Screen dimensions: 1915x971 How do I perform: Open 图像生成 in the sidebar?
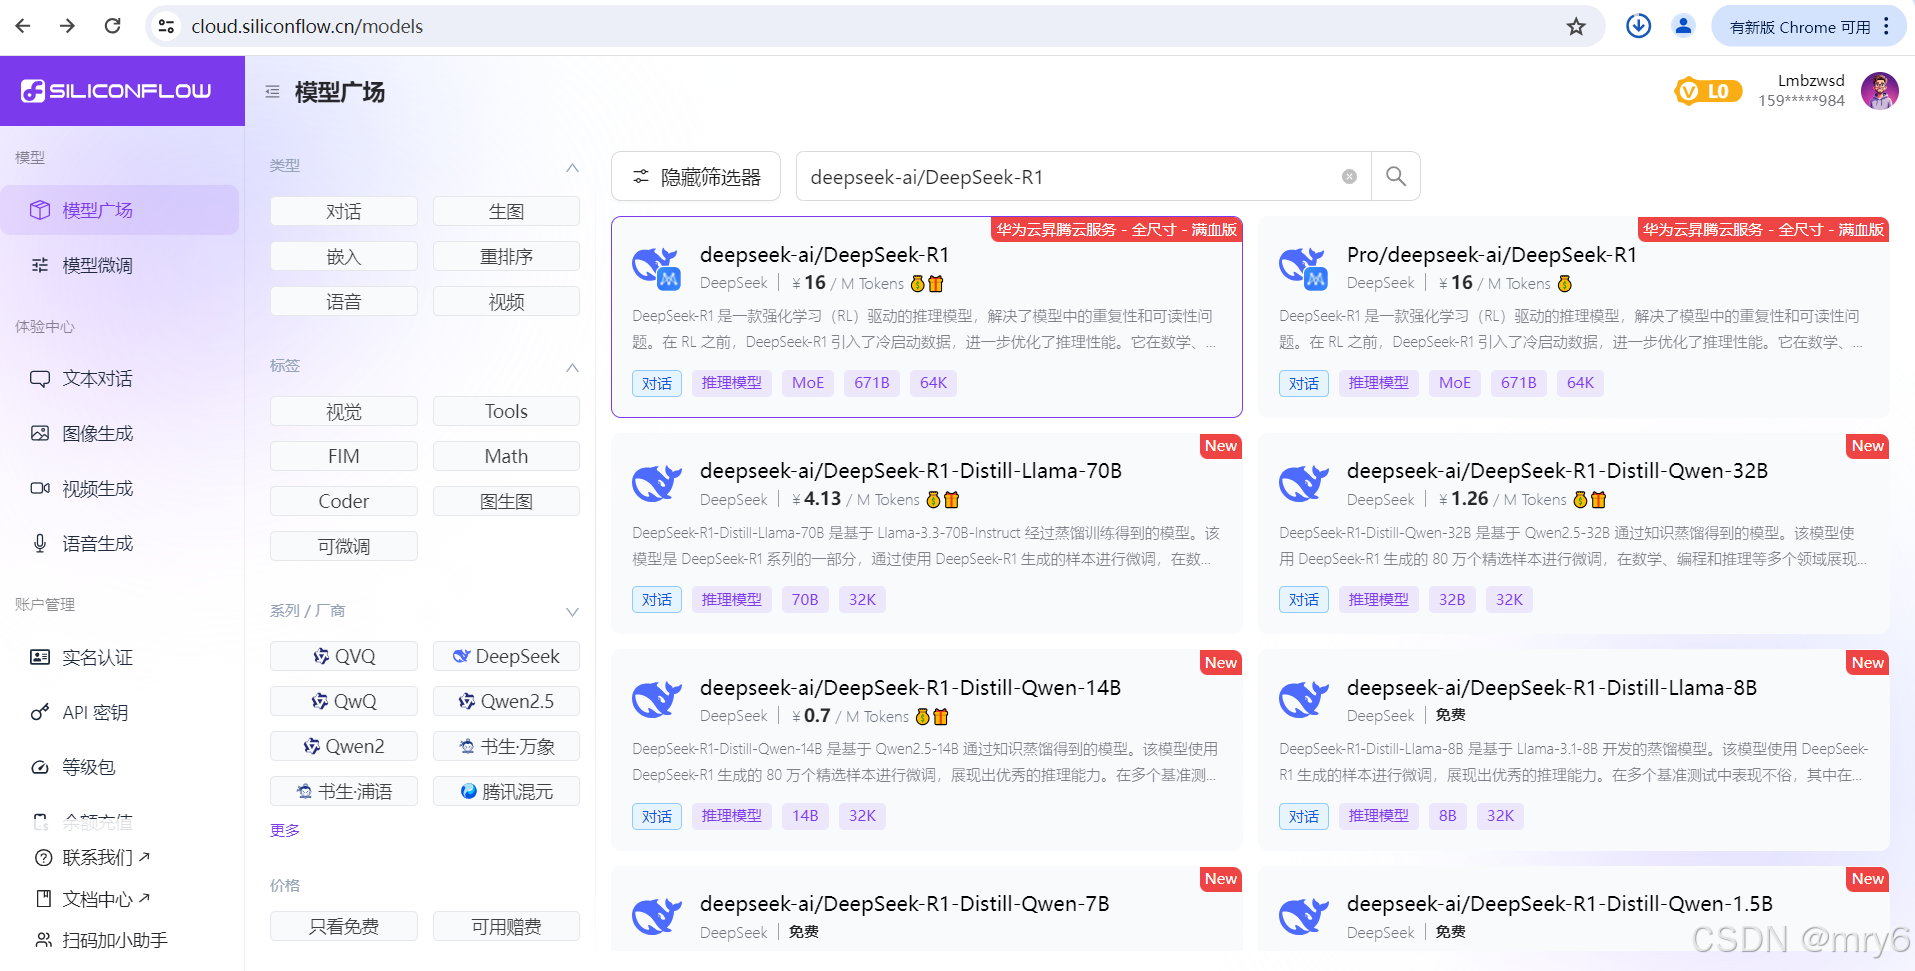(119, 433)
